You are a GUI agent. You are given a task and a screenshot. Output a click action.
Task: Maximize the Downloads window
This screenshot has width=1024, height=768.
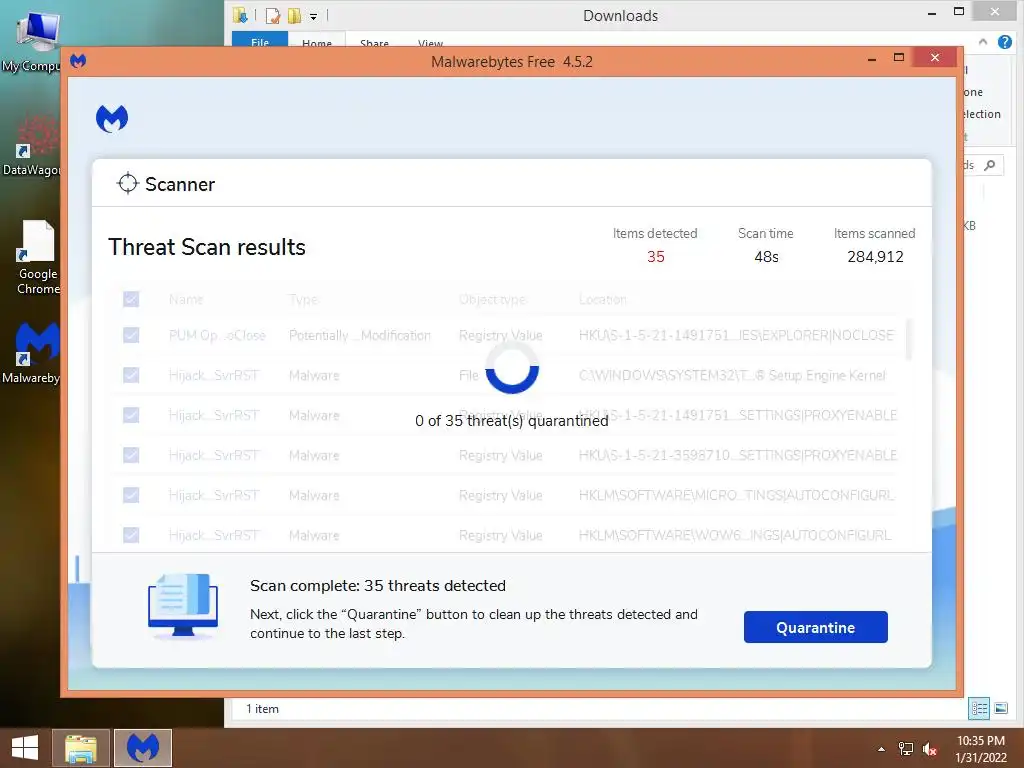[959, 12]
